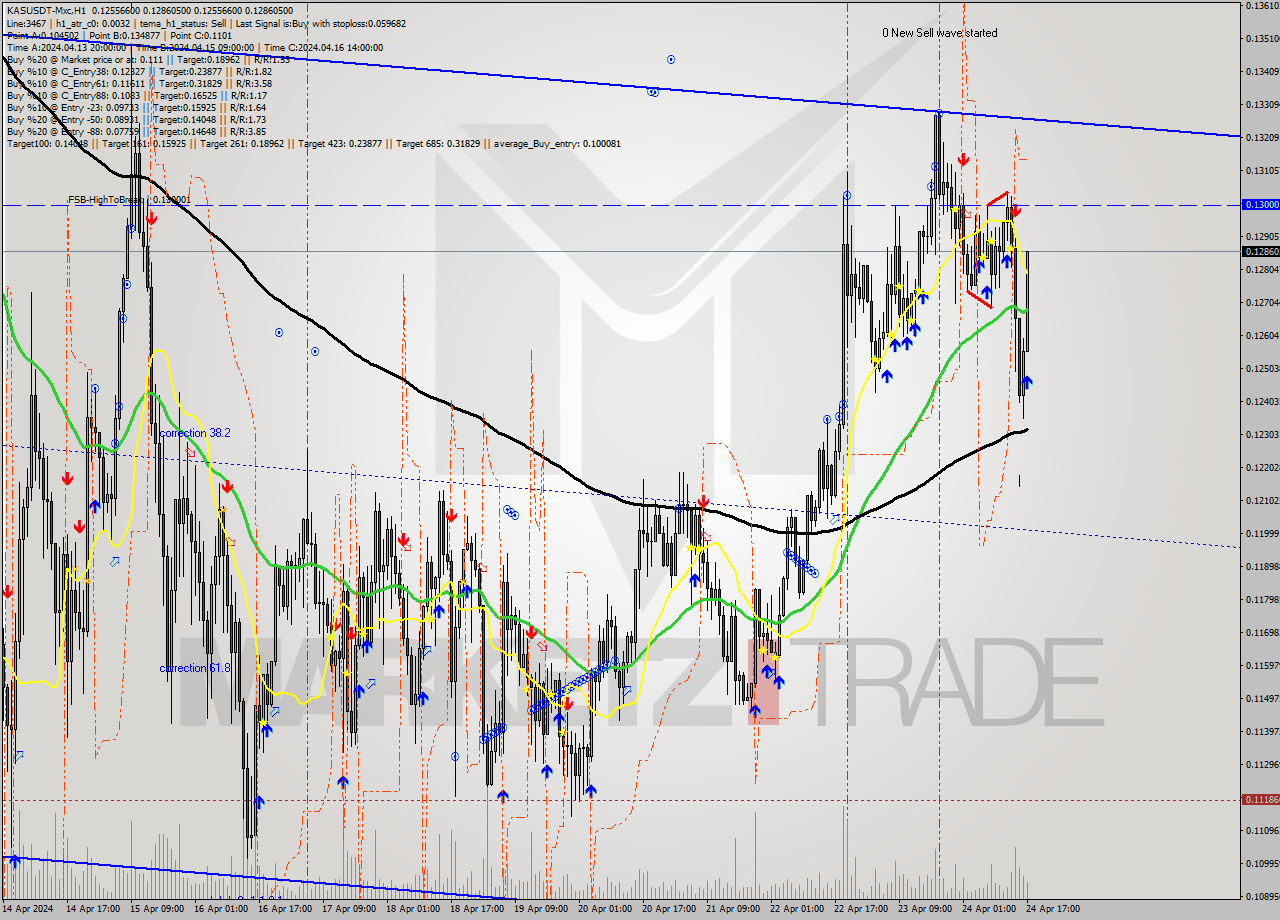Click the '23 Apr 09:00' time axis label
Screen dimensions: 1280x920
pyautogui.click(x=923, y=909)
